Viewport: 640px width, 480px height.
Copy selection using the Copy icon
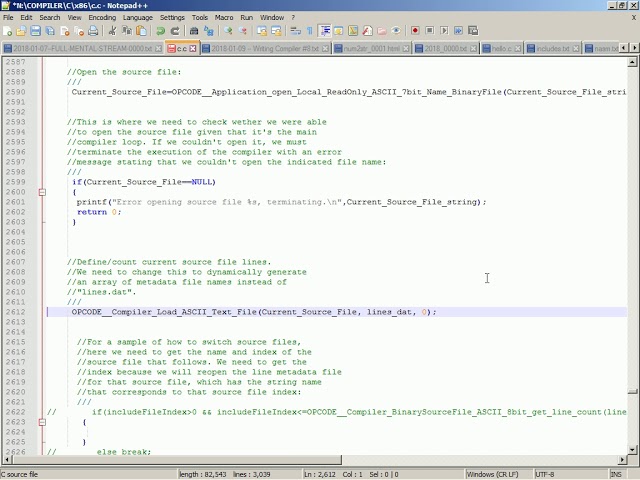[127, 31]
